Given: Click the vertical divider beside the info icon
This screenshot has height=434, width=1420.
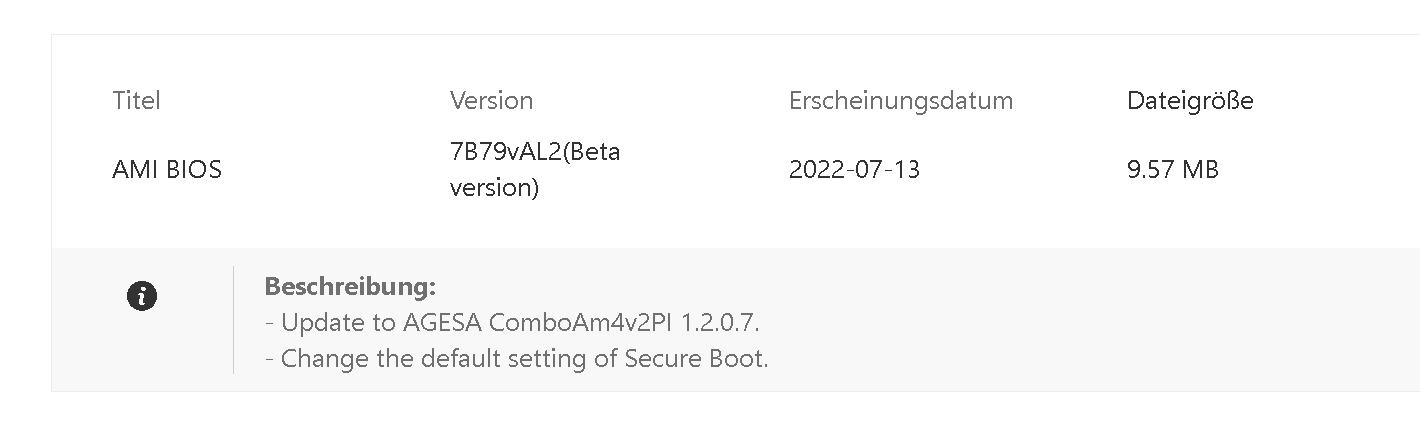Looking at the screenshot, I should point(233,320).
